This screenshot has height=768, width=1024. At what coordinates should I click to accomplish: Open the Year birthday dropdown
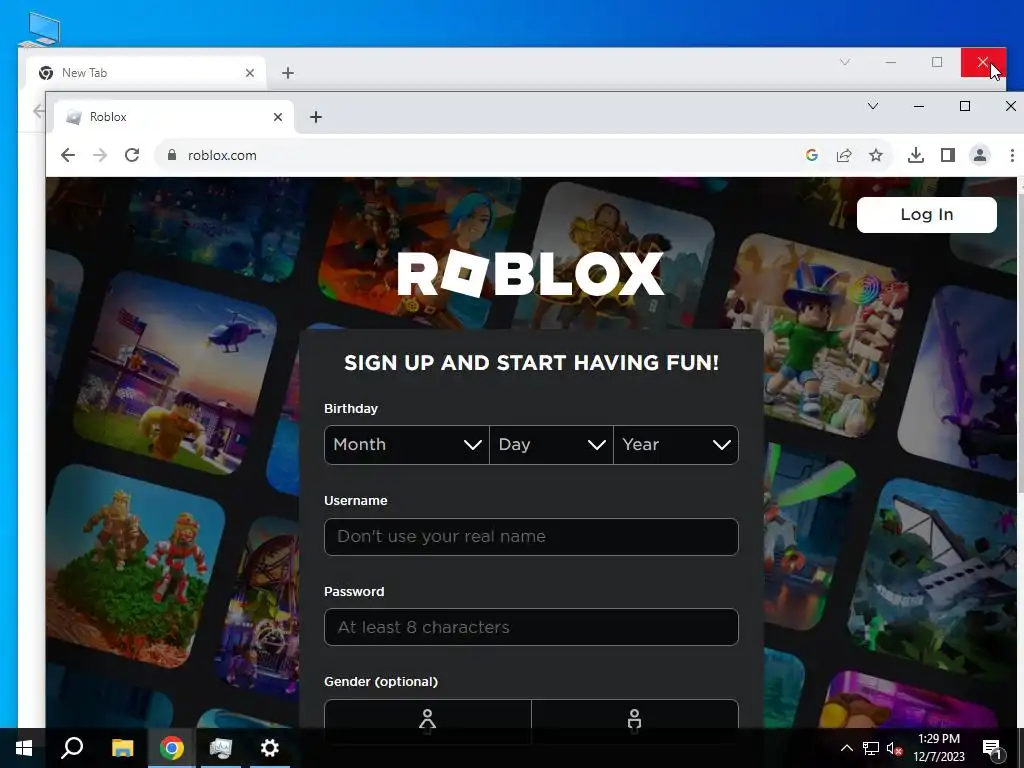point(676,445)
